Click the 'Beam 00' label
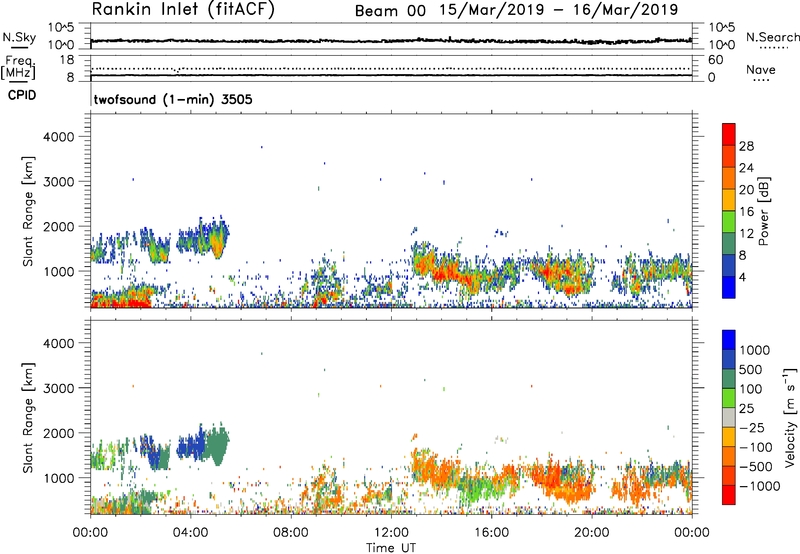 coord(390,11)
